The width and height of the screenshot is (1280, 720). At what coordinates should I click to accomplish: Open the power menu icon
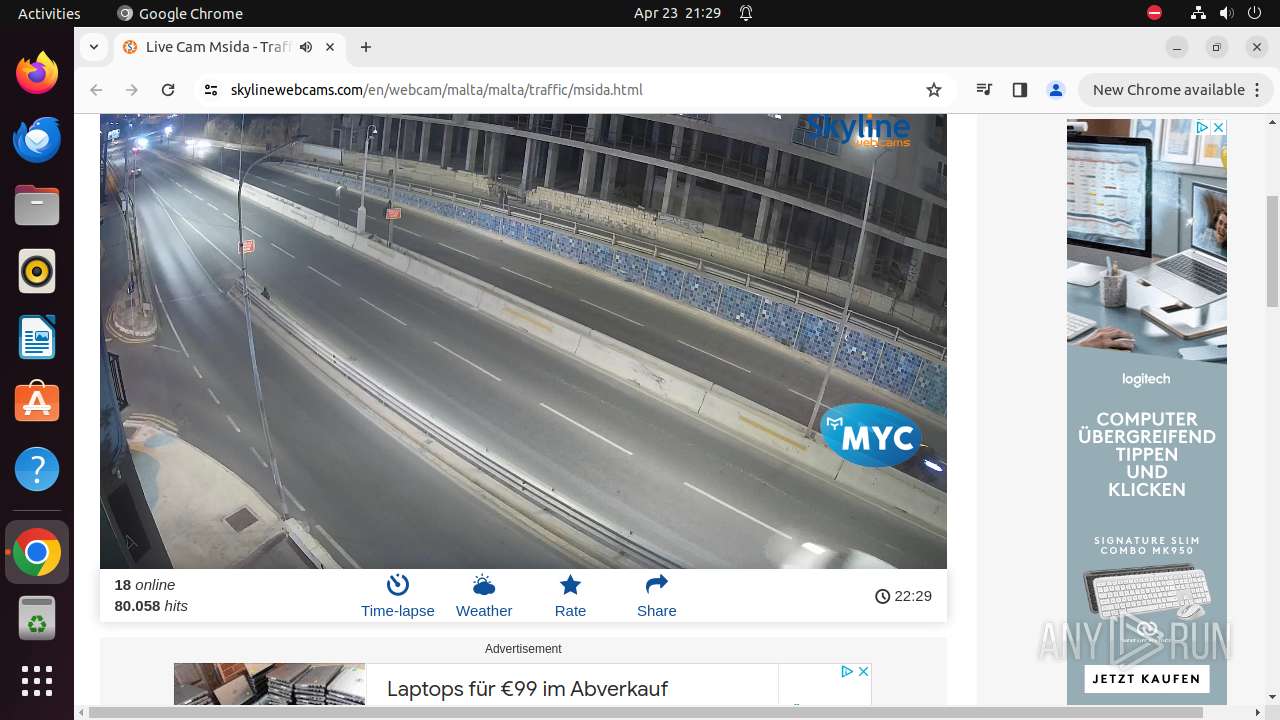click(x=1254, y=13)
